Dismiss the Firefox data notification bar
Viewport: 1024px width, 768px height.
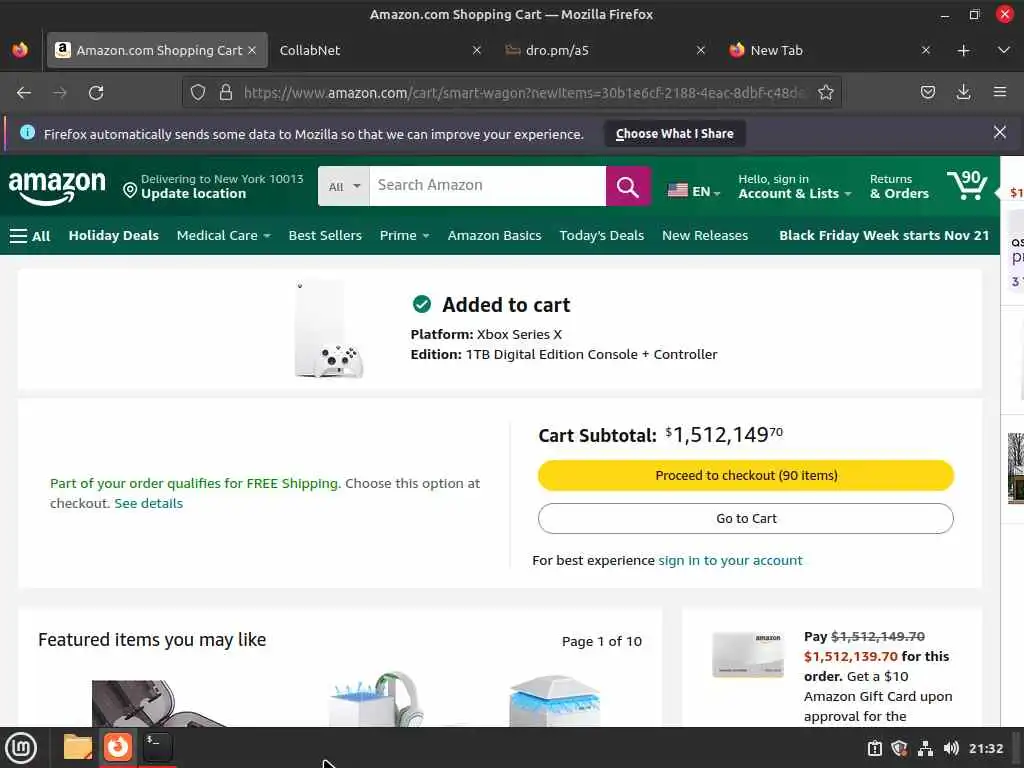coord(1000,133)
